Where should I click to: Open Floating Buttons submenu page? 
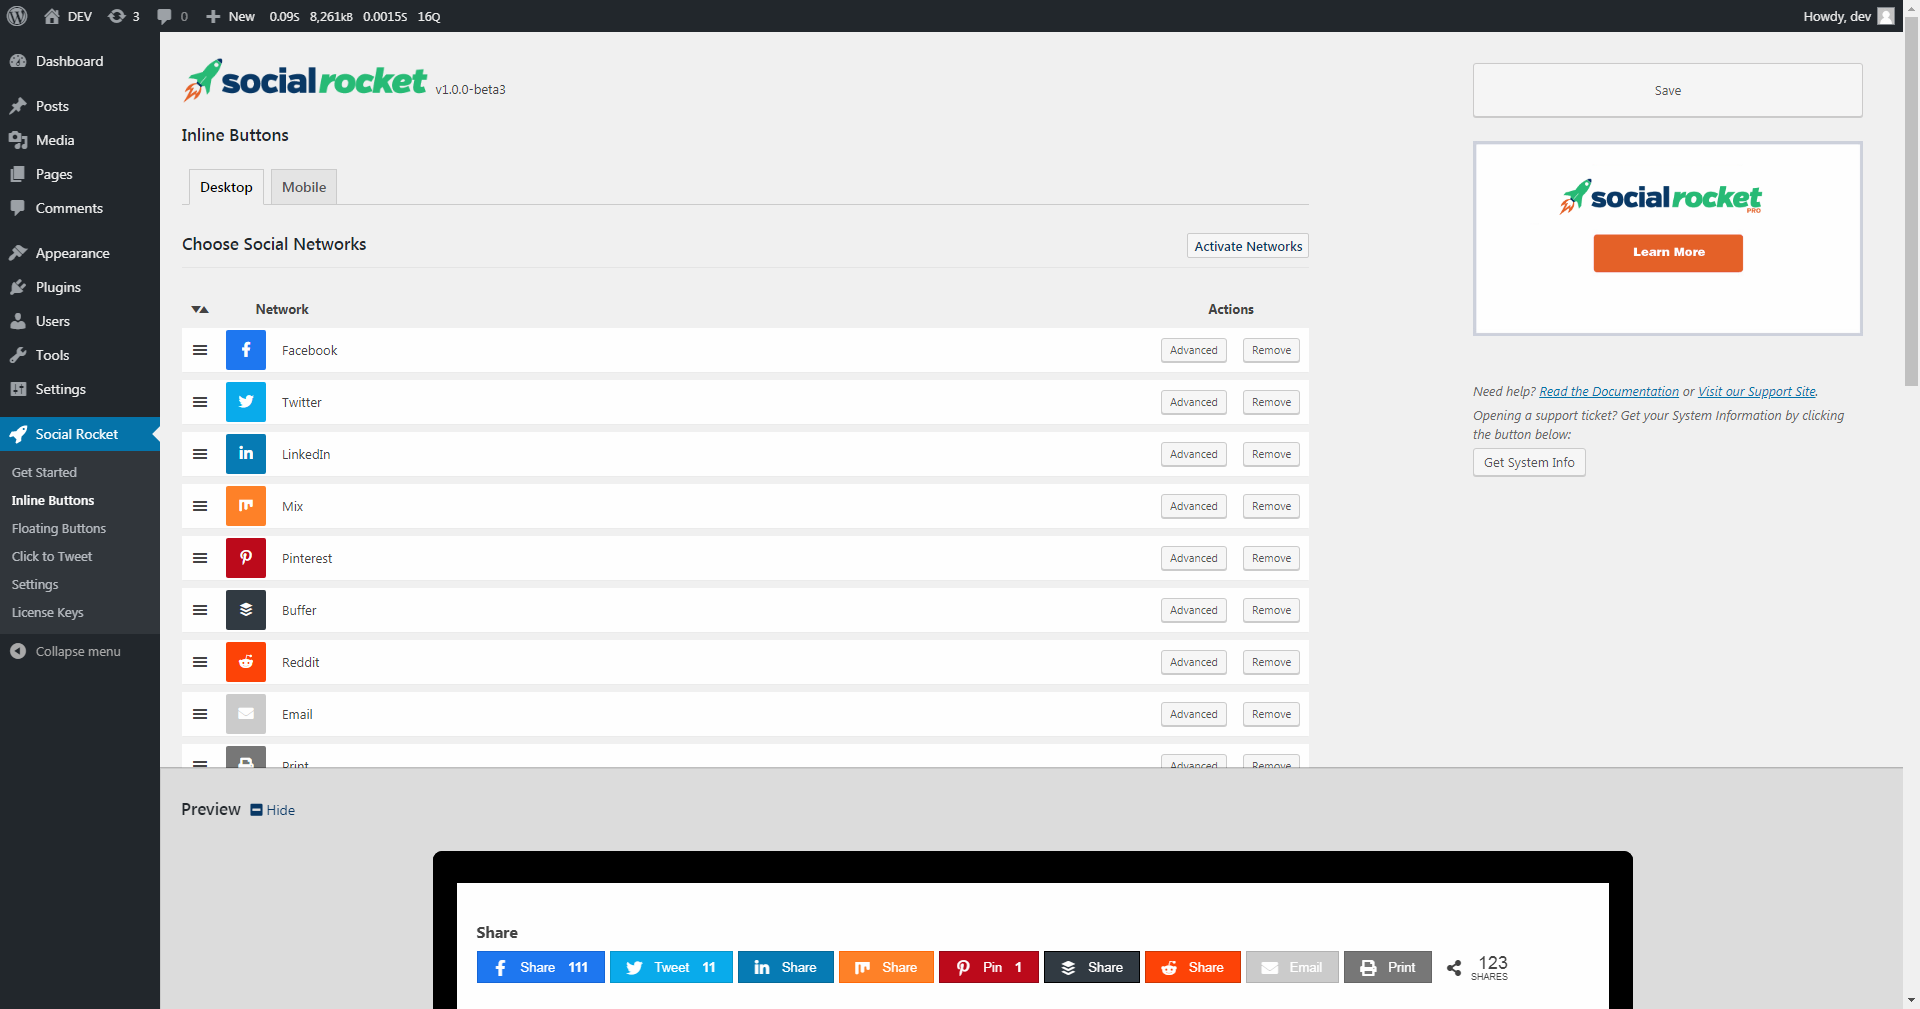click(59, 528)
